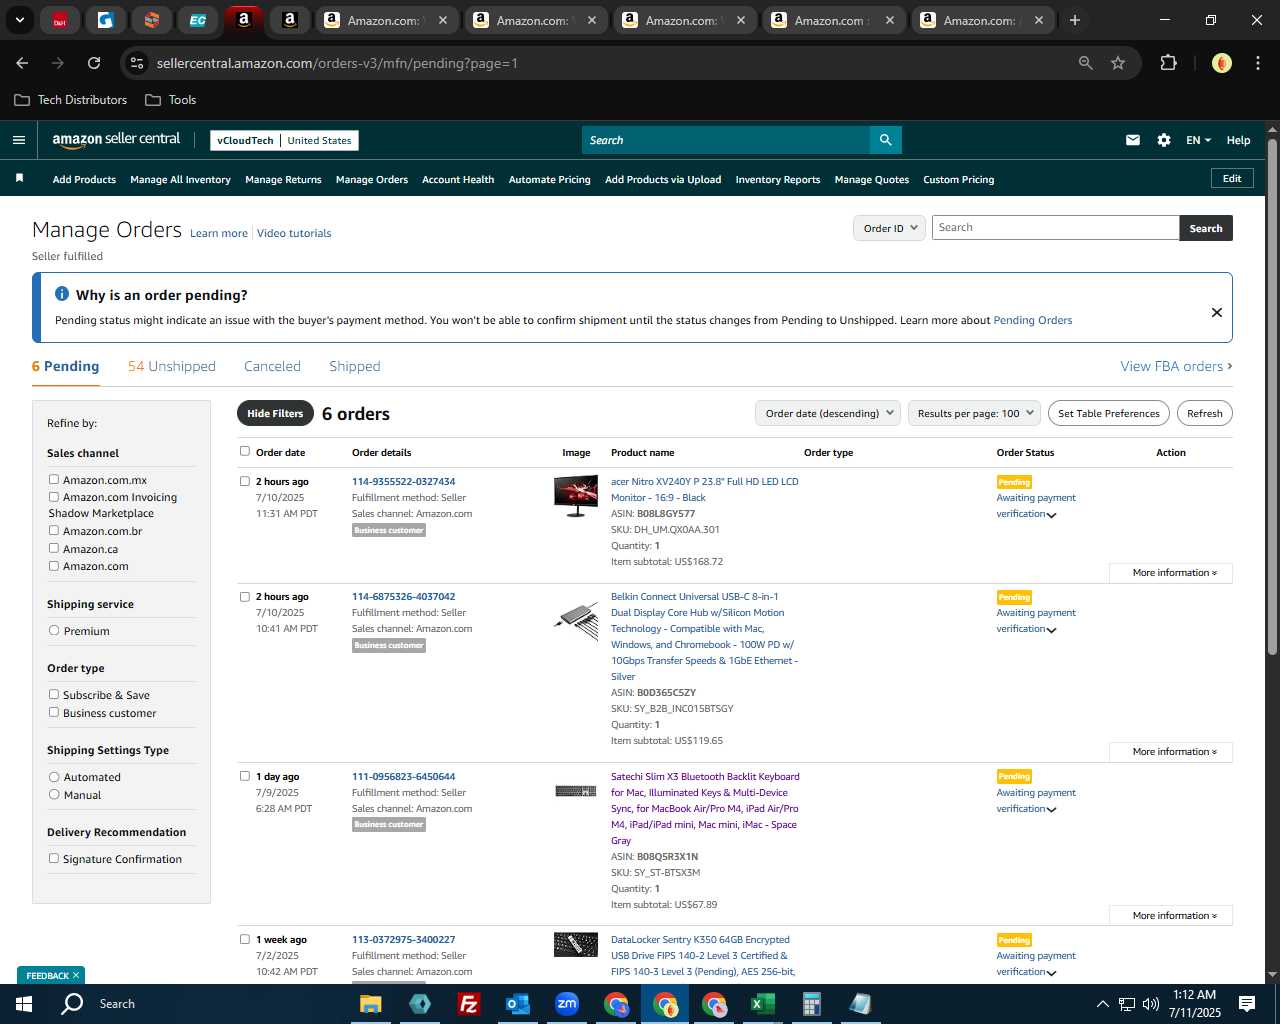This screenshot has height=1024, width=1280.
Task: Open a new browser tab
Action: click(1075, 20)
